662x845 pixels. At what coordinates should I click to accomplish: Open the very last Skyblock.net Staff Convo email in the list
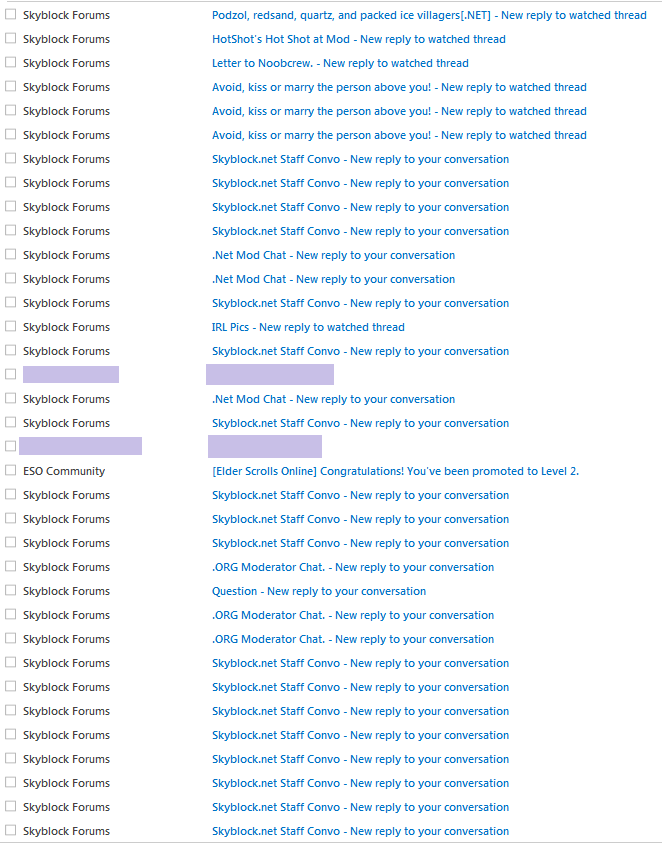point(360,831)
